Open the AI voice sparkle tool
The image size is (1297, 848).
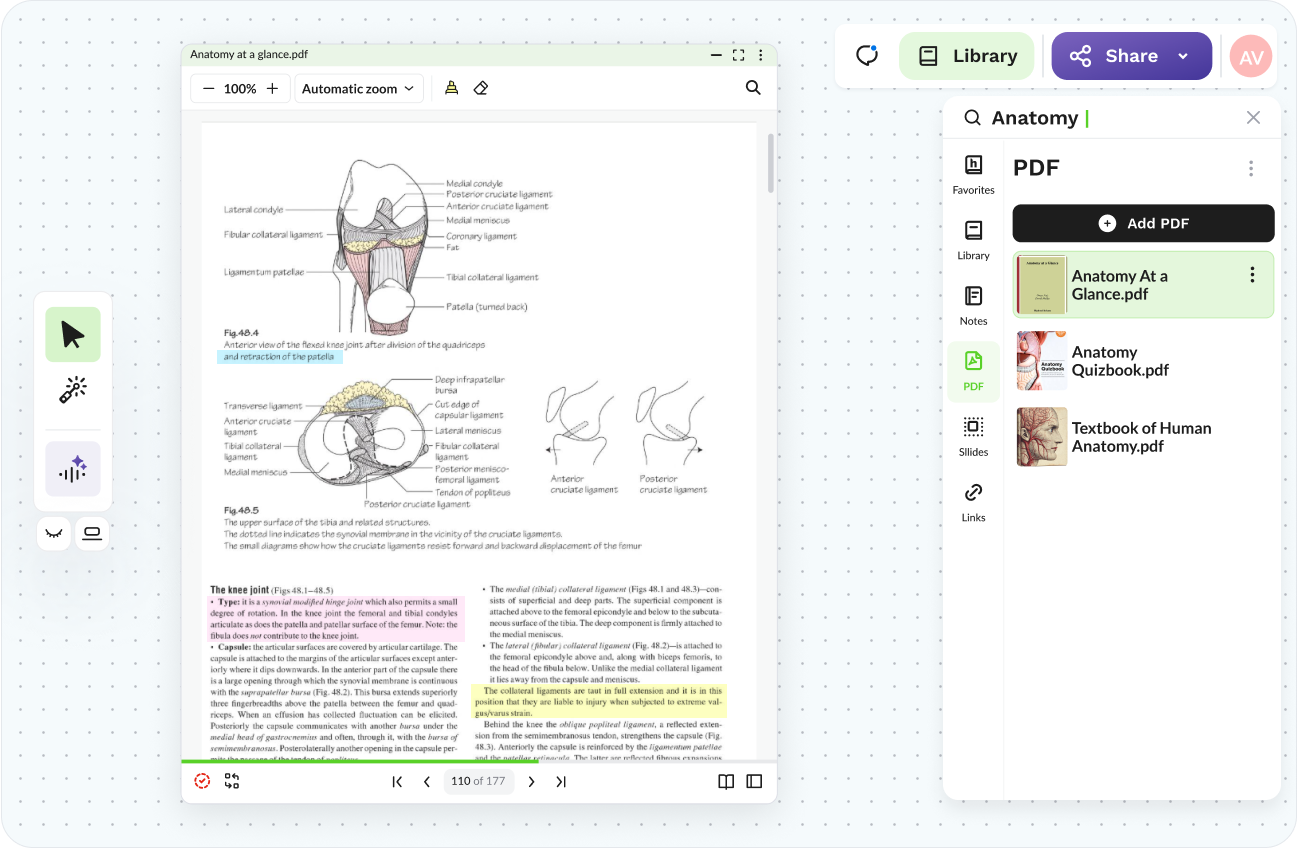point(73,469)
